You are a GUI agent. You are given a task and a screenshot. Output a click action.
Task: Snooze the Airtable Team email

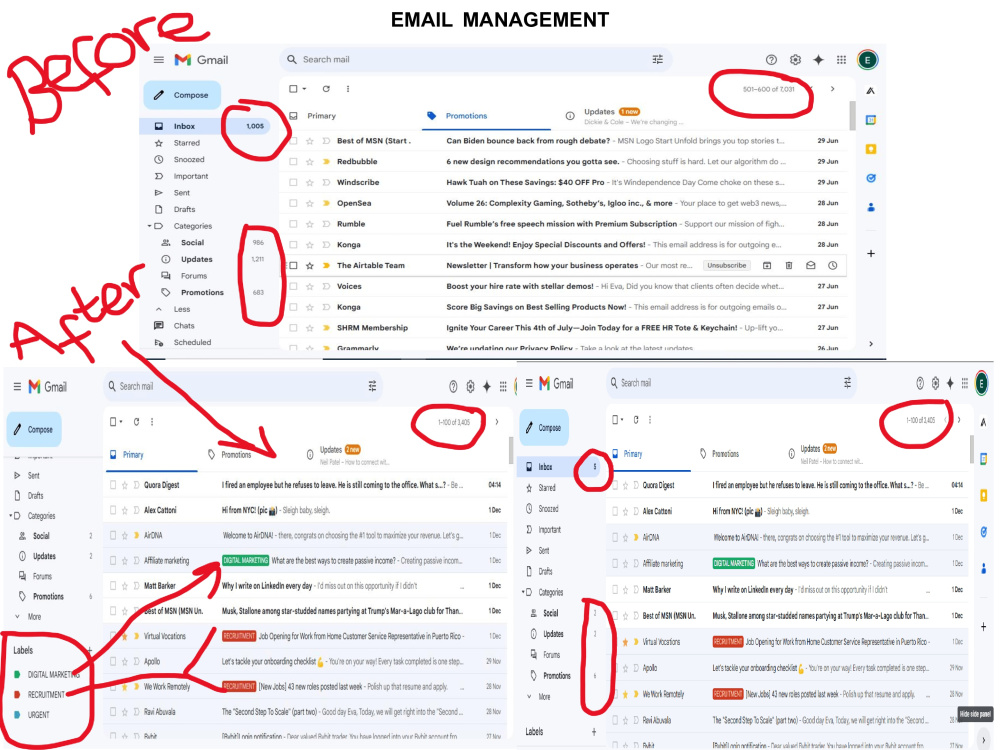832,265
